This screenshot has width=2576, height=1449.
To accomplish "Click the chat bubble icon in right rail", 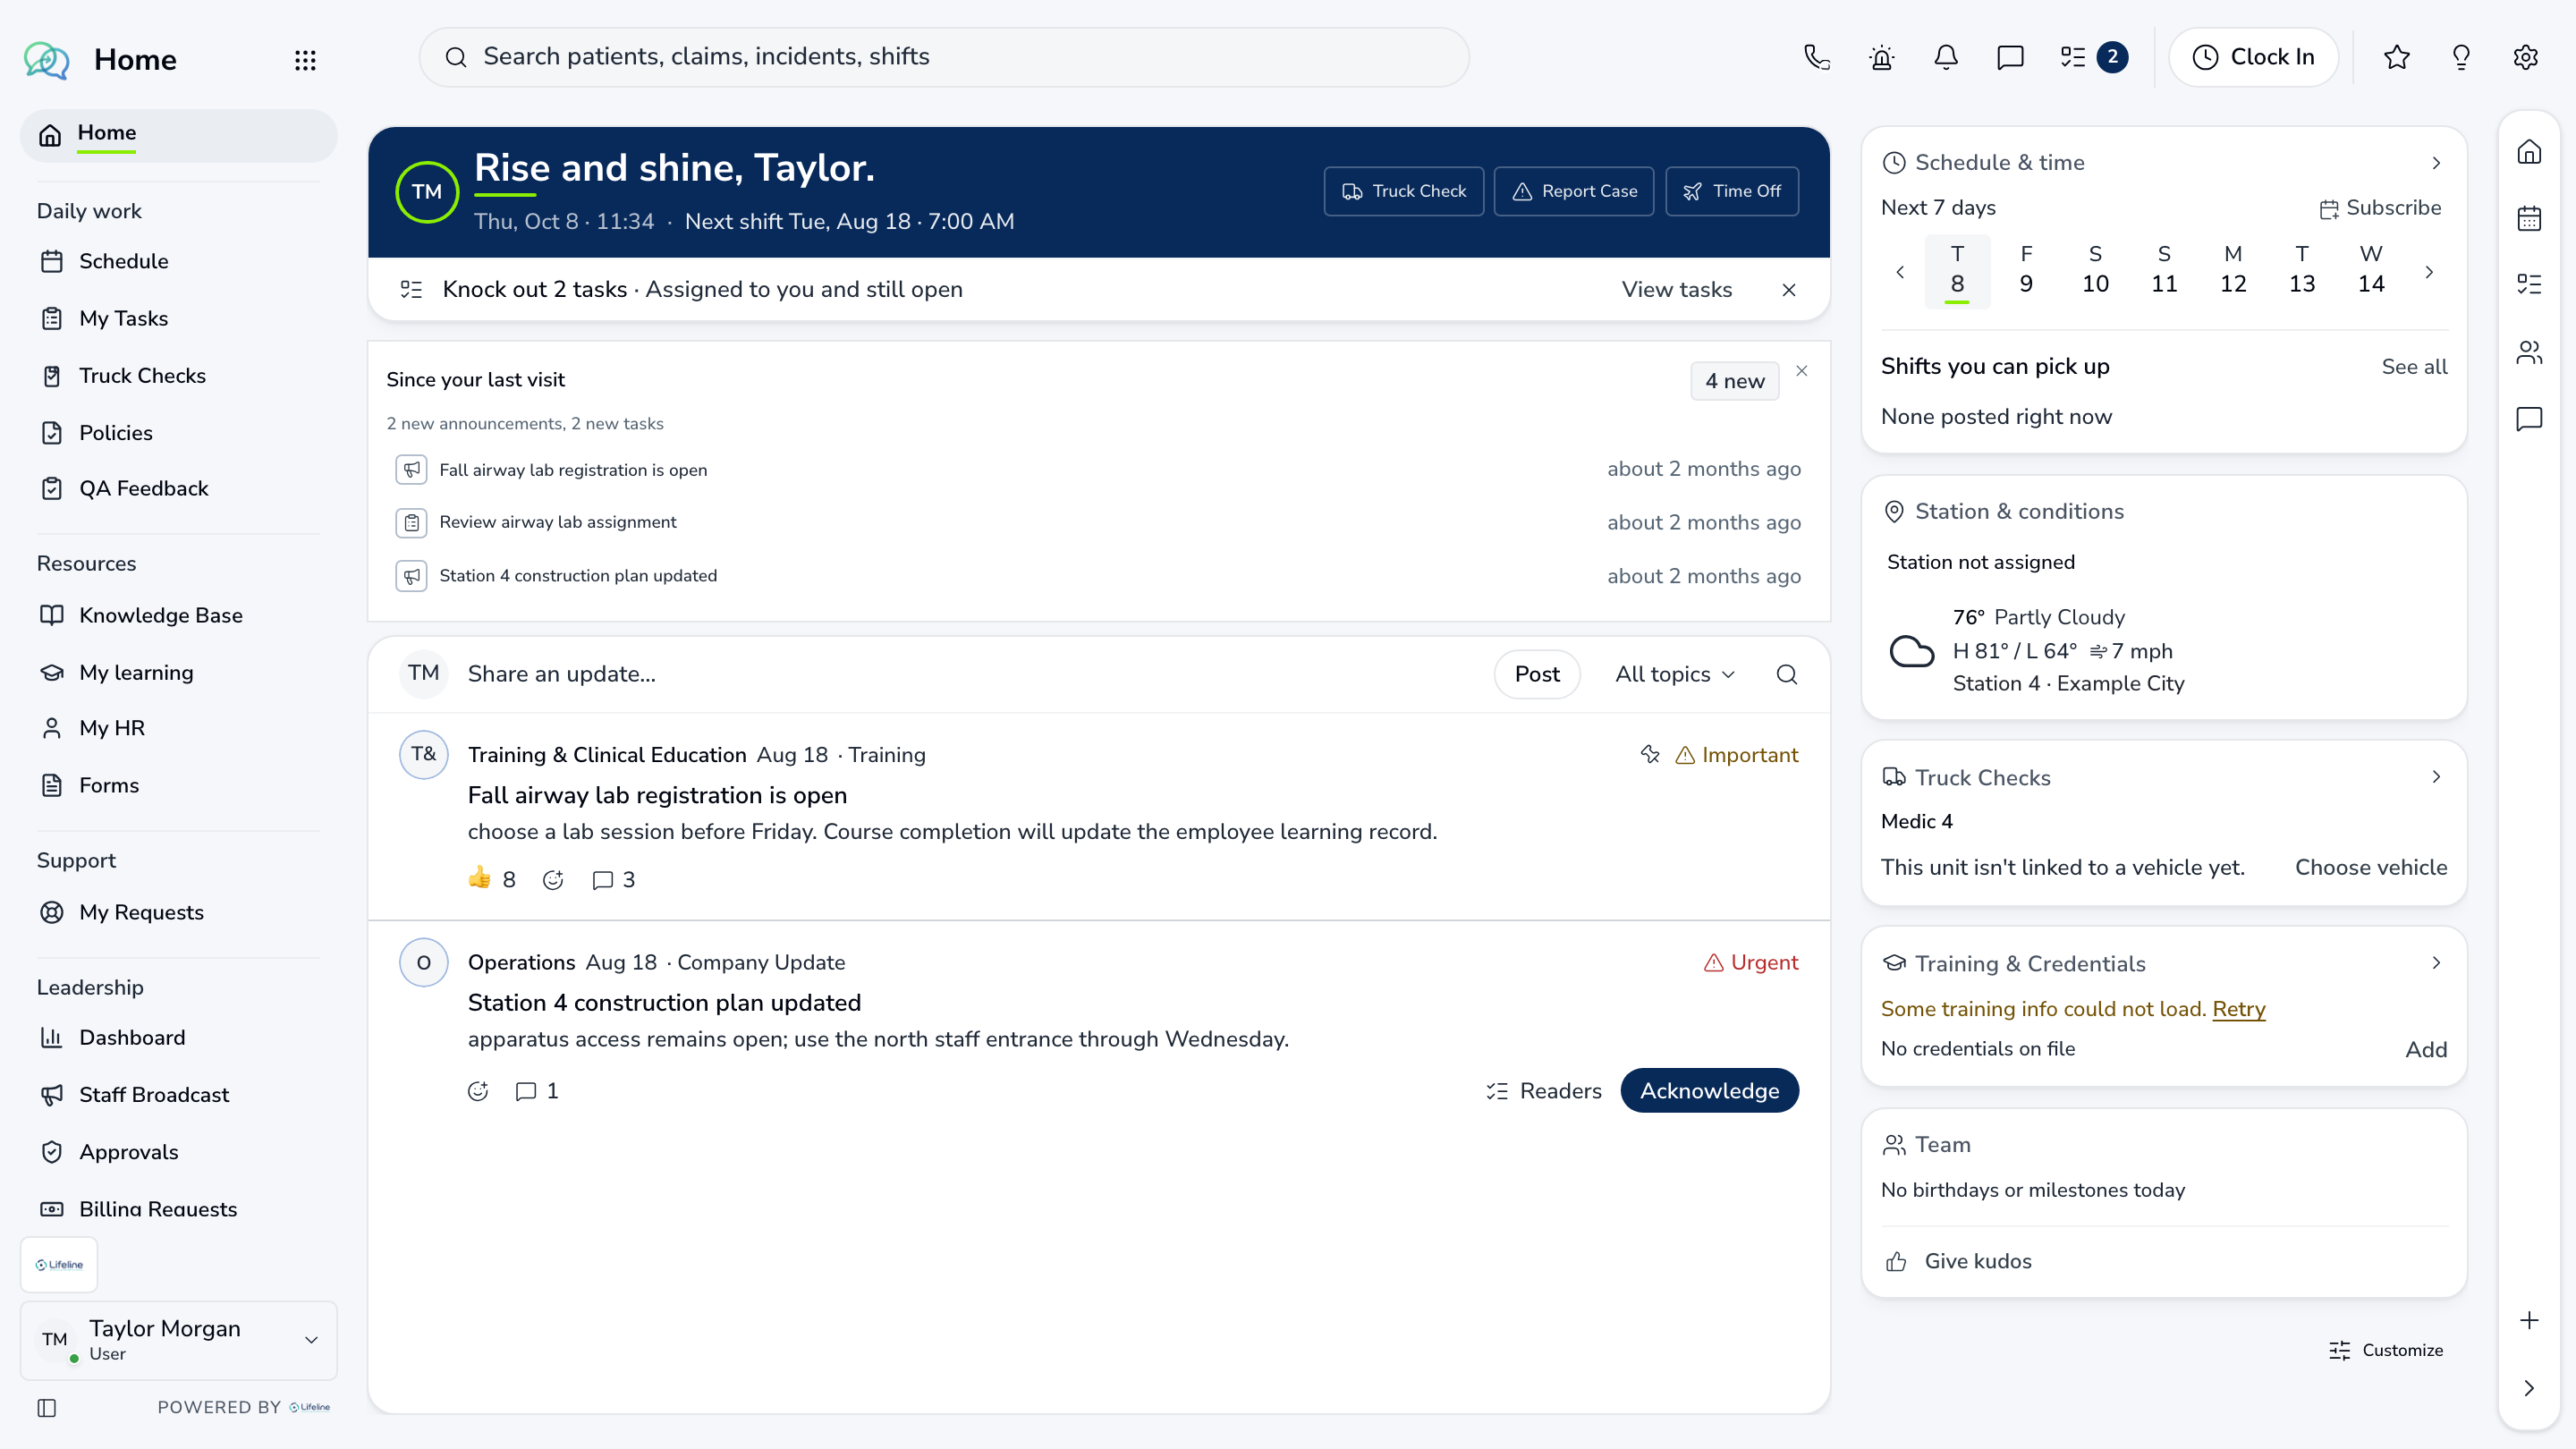I will (2529, 418).
